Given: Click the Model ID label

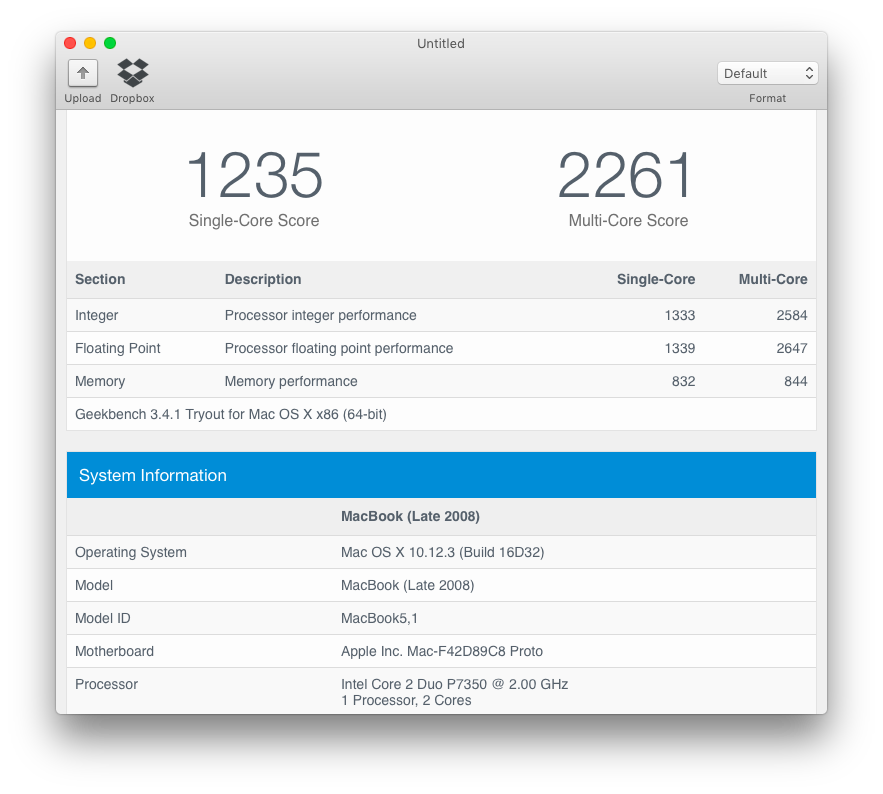Looking at the screenshot, I should tap(102, 618).
